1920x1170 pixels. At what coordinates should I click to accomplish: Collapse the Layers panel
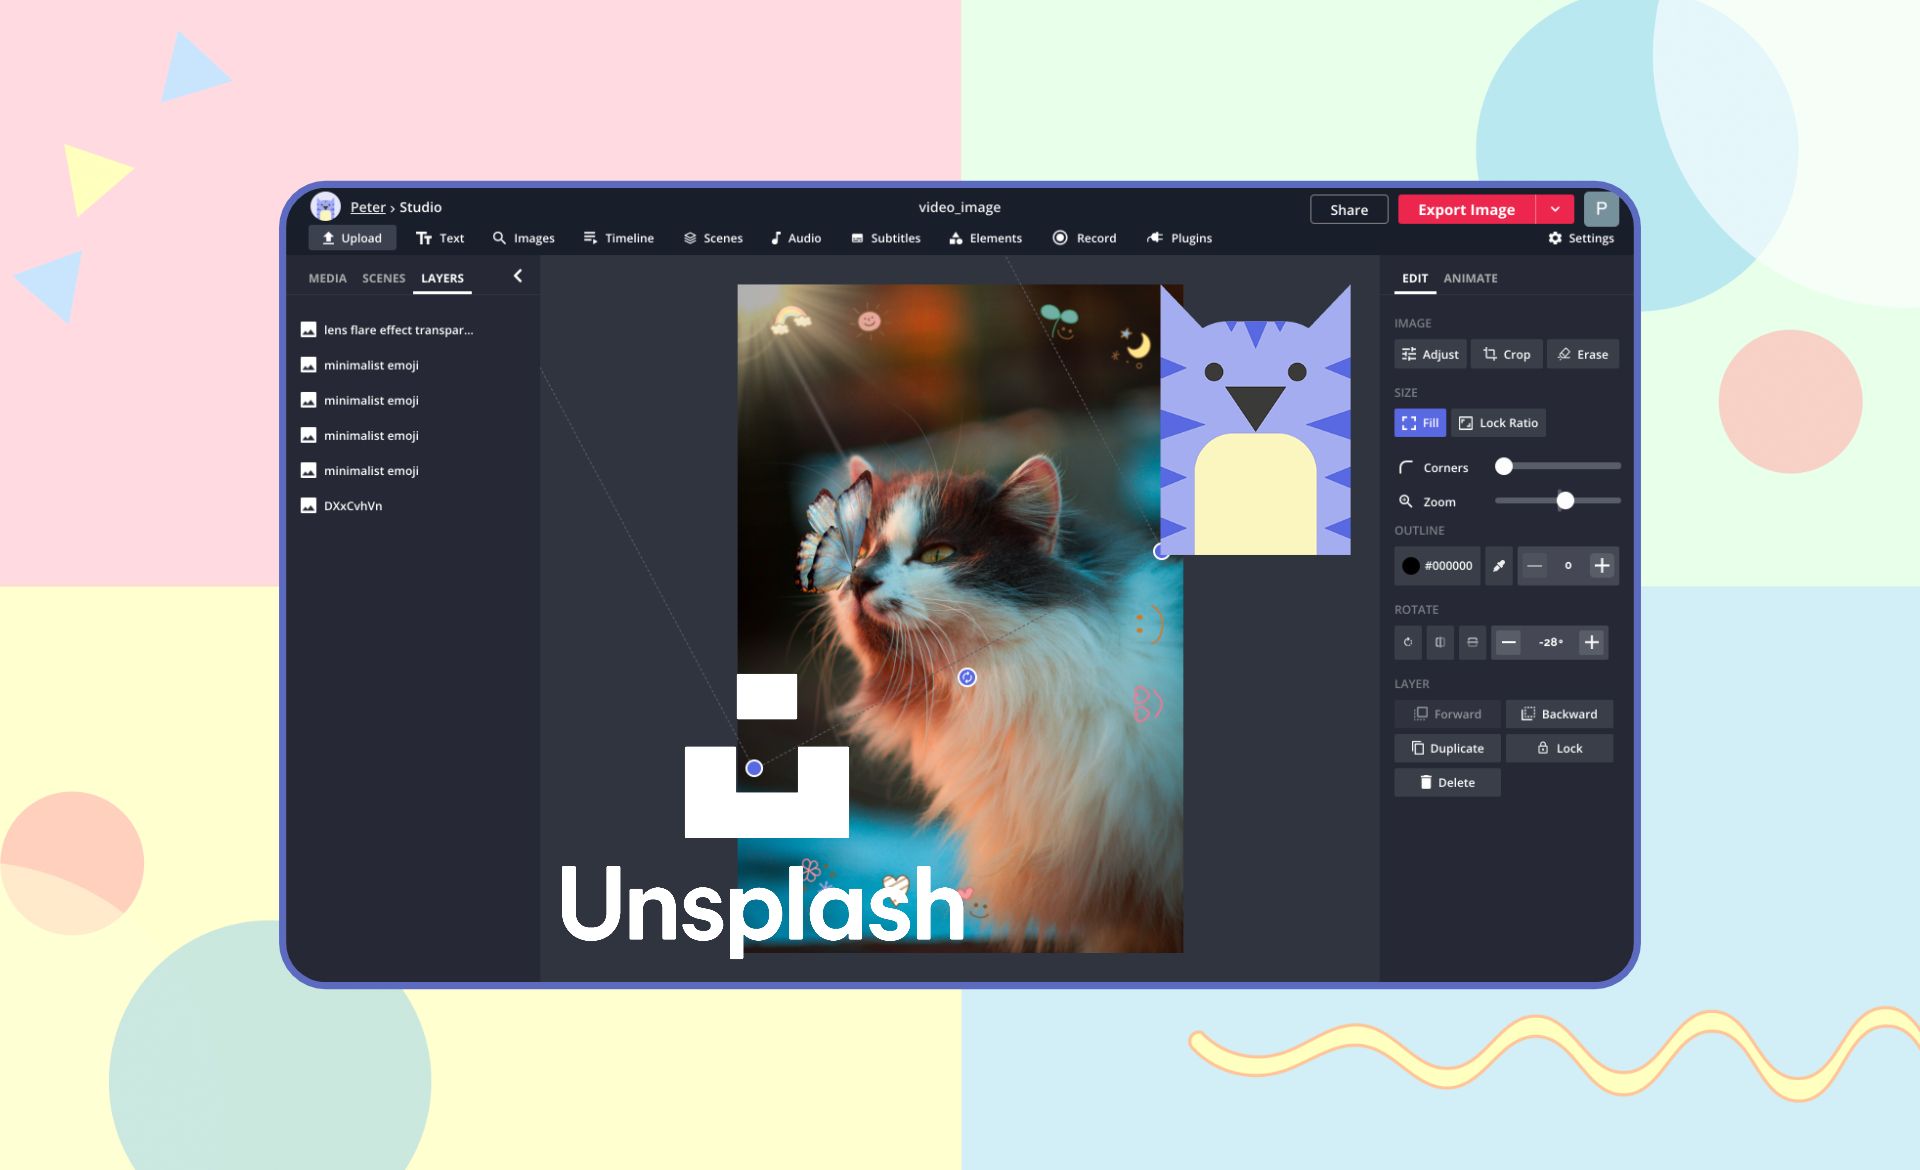[x=519, y=276]
